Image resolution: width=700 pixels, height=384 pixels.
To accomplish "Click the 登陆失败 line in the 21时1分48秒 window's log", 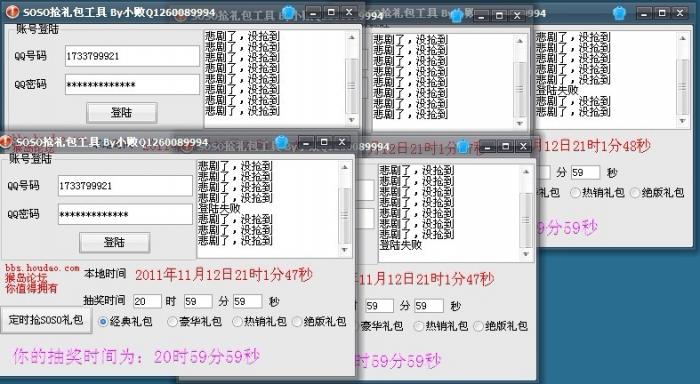I will coord(557,90).
